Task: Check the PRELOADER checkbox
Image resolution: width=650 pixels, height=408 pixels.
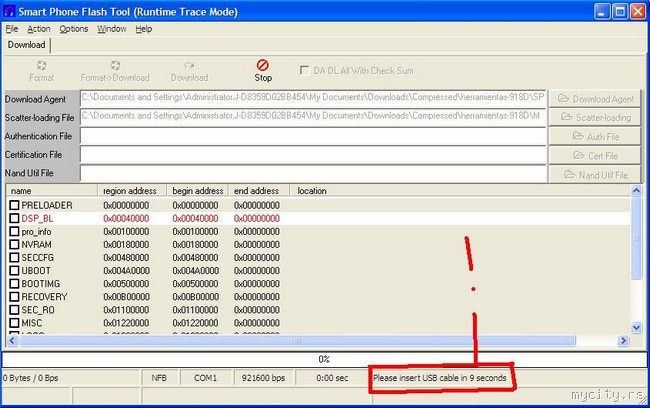Action: pyautogui.click(x=15, y=205)
